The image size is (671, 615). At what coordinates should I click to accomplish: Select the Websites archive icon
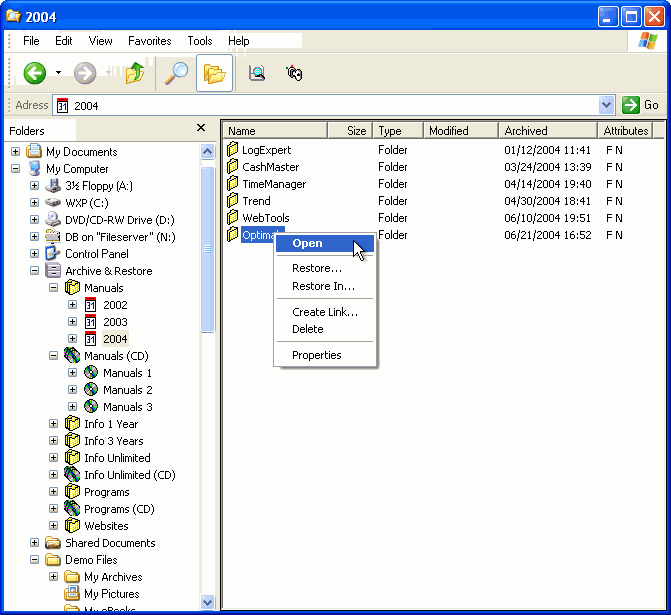tap(72, 526)
